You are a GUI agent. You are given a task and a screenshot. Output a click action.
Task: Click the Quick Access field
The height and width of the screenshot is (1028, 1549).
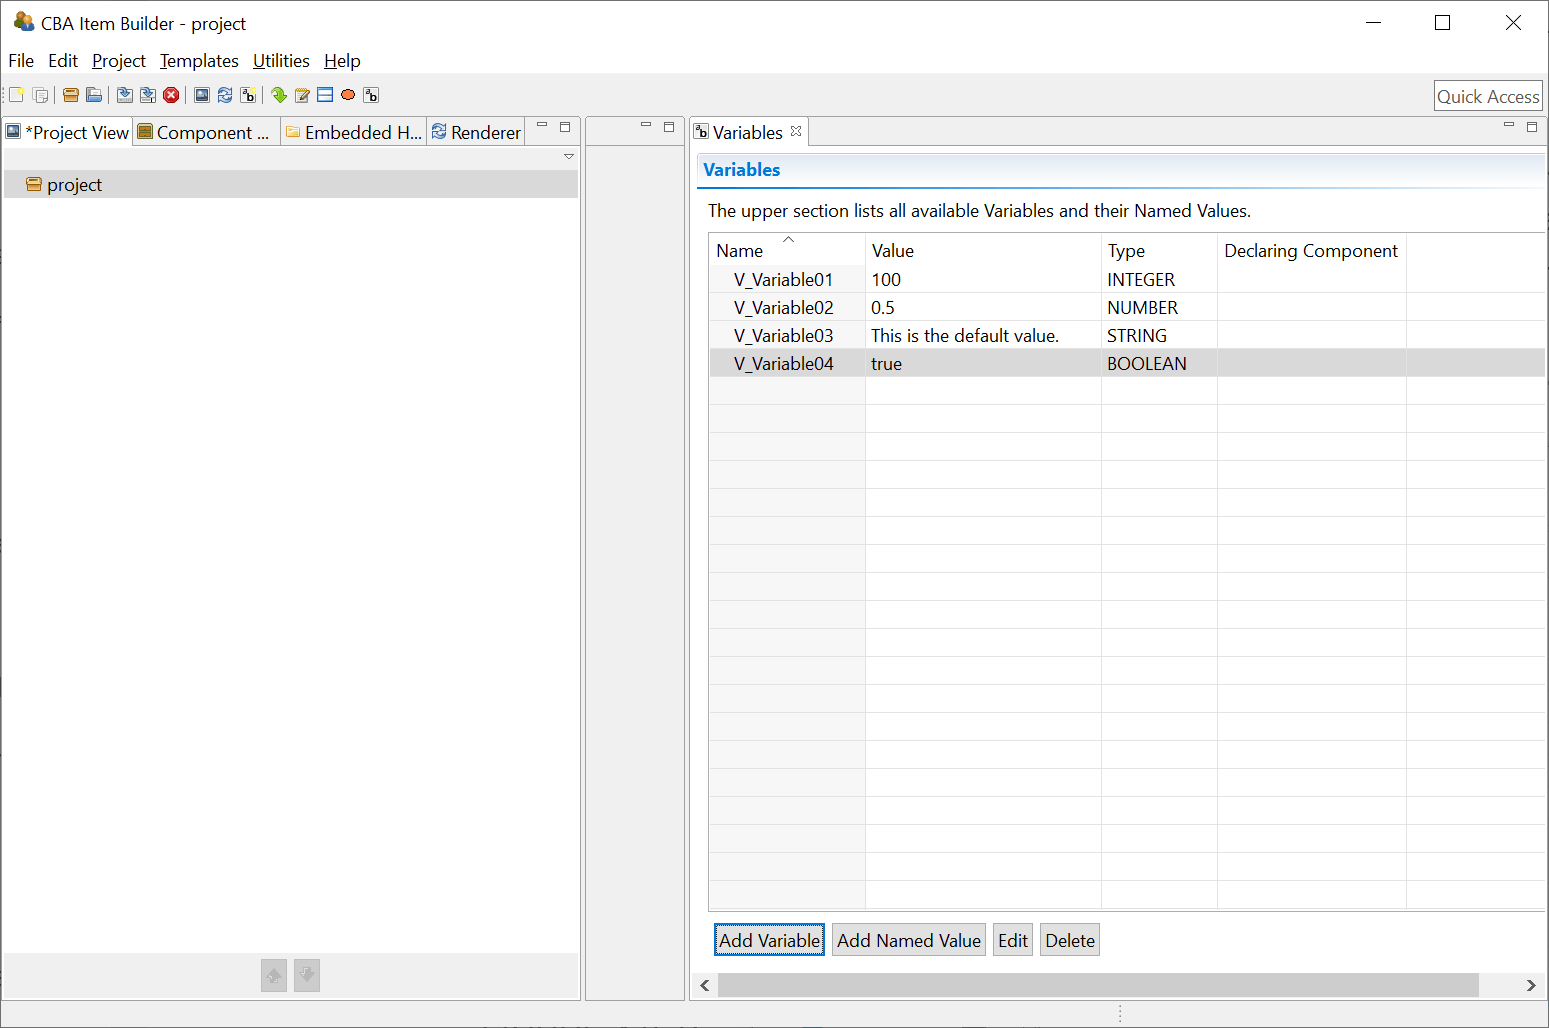pos(1488,96)
